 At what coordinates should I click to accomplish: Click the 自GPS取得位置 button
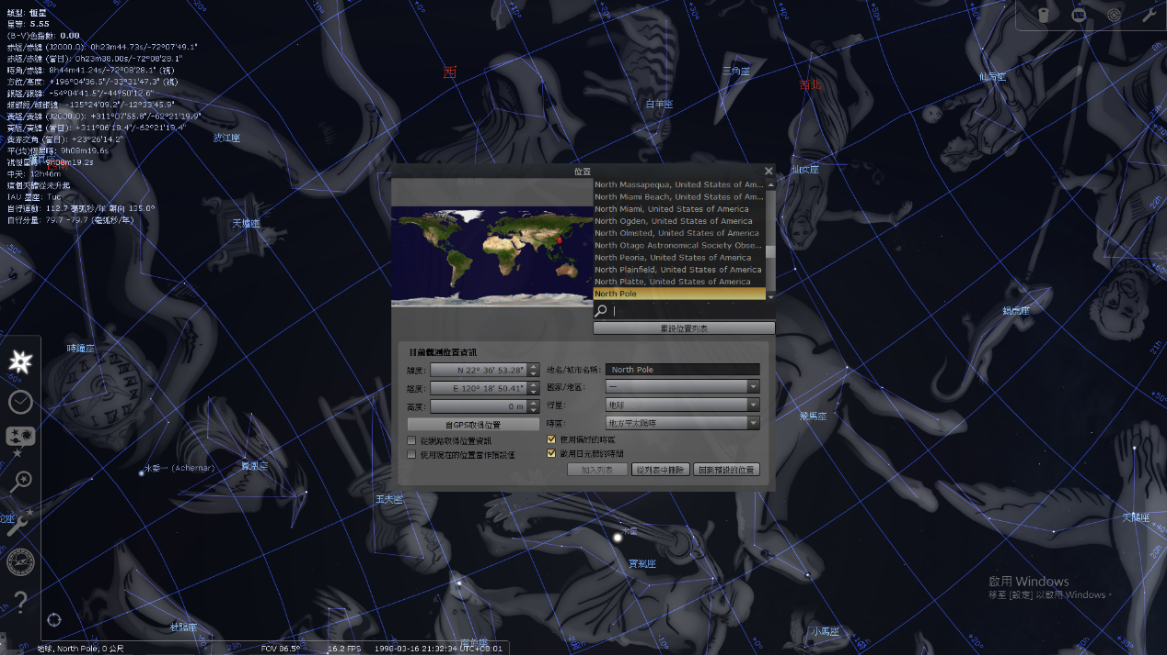click(473, 424)
